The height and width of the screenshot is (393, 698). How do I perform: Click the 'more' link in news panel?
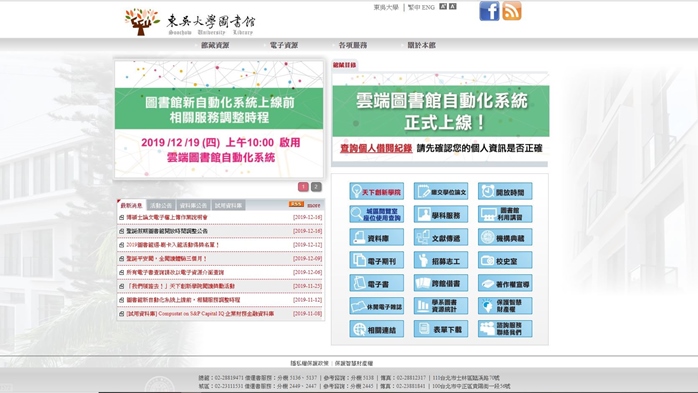tap(314, 205)
